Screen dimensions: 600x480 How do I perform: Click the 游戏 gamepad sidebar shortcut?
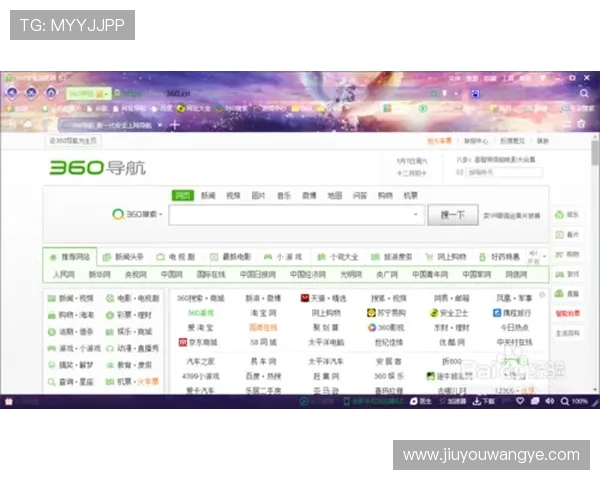[x=567, y=274]
